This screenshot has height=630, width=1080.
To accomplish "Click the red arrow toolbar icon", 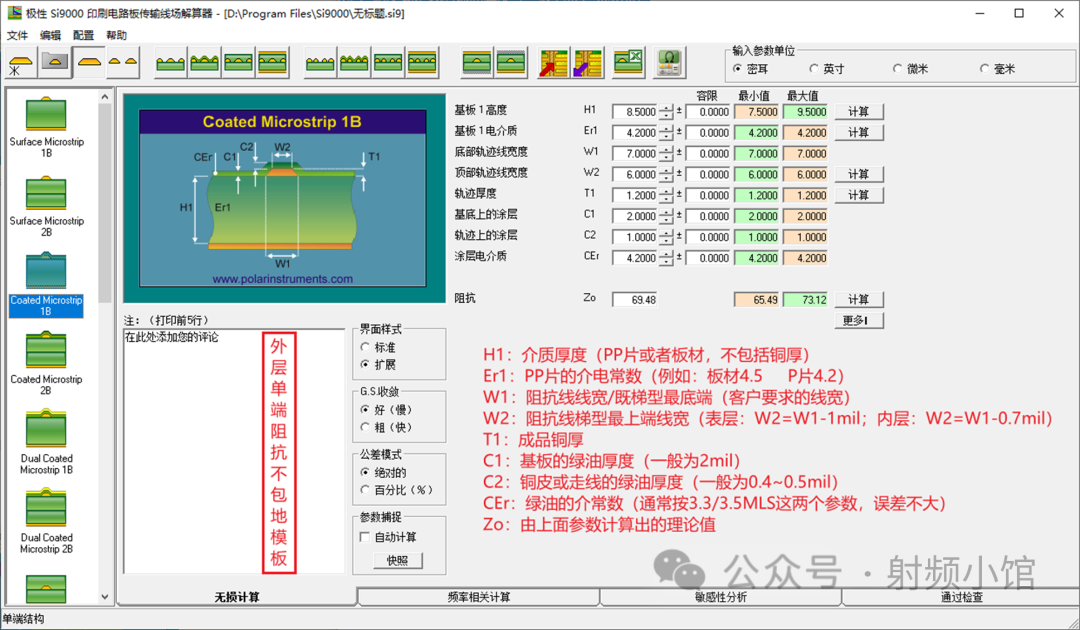I will pyautogui.click(x=553, y=63).
